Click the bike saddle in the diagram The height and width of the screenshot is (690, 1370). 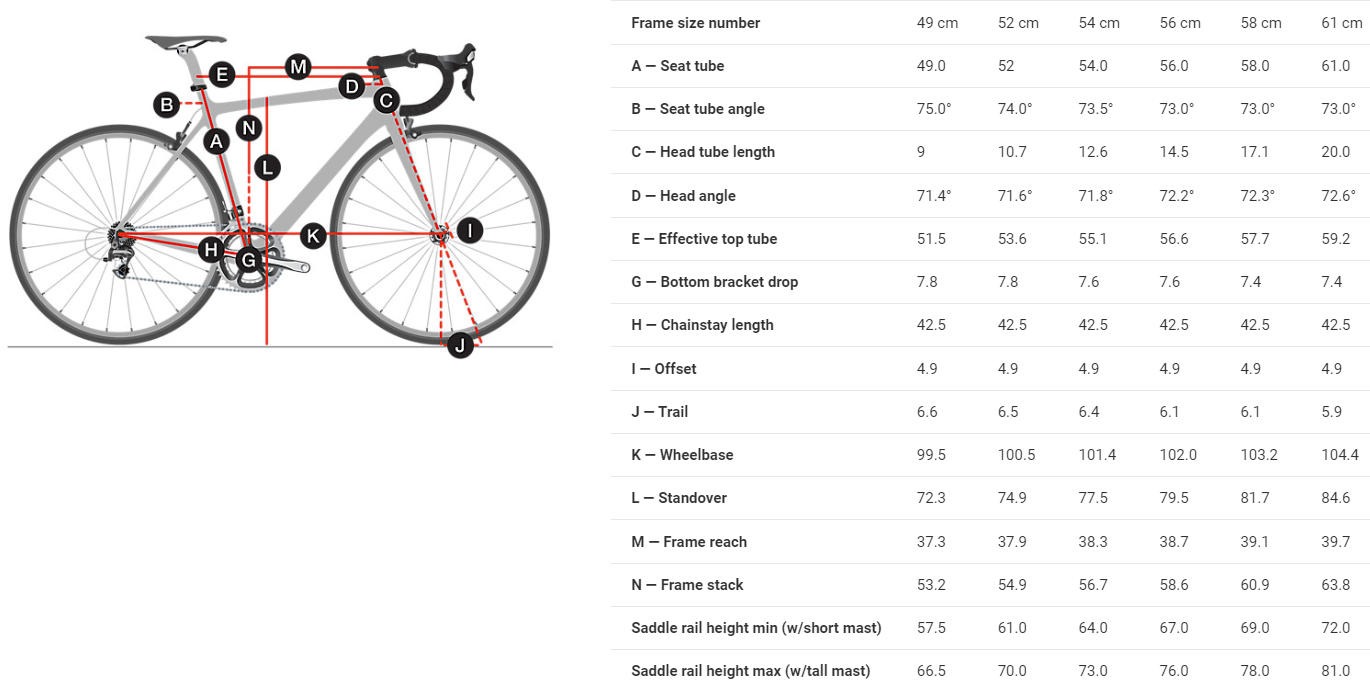pos(185,42)
